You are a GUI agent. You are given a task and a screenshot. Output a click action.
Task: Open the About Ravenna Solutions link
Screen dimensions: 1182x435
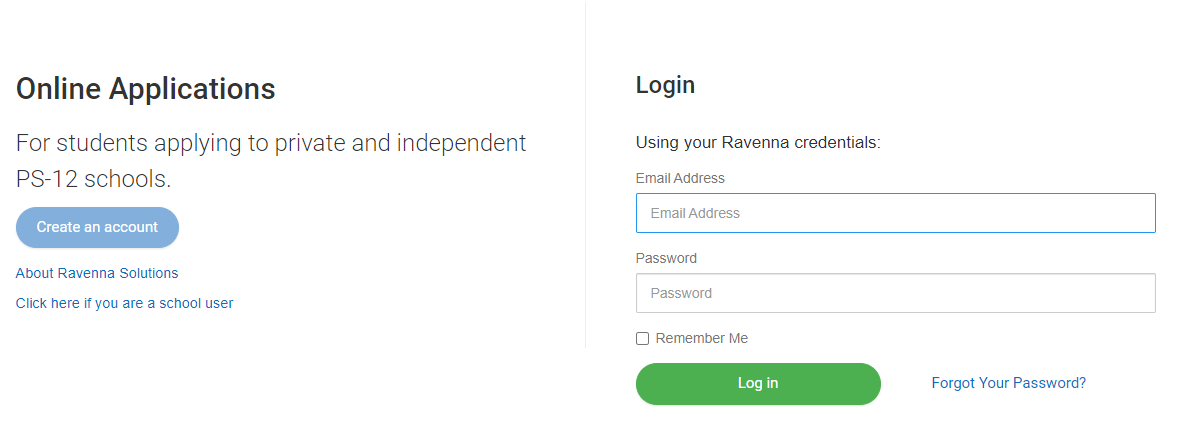[x=97, y=273]
